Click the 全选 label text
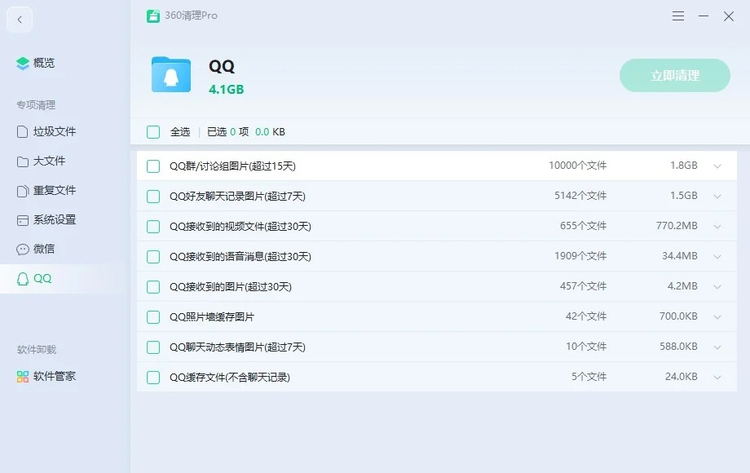Viewport: 750px width, 473px height. [x=180, y=132]
